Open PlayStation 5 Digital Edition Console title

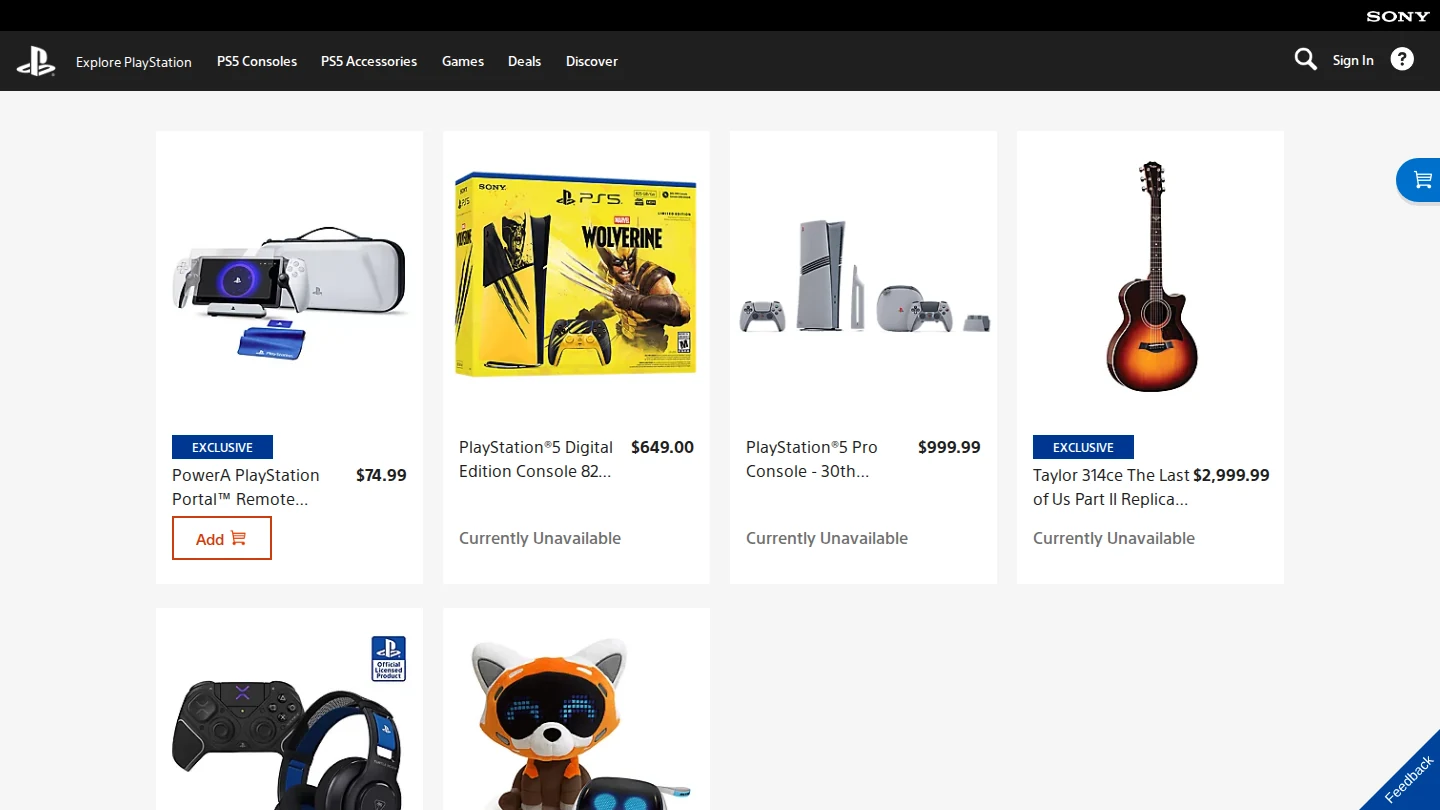coord(537,459)
